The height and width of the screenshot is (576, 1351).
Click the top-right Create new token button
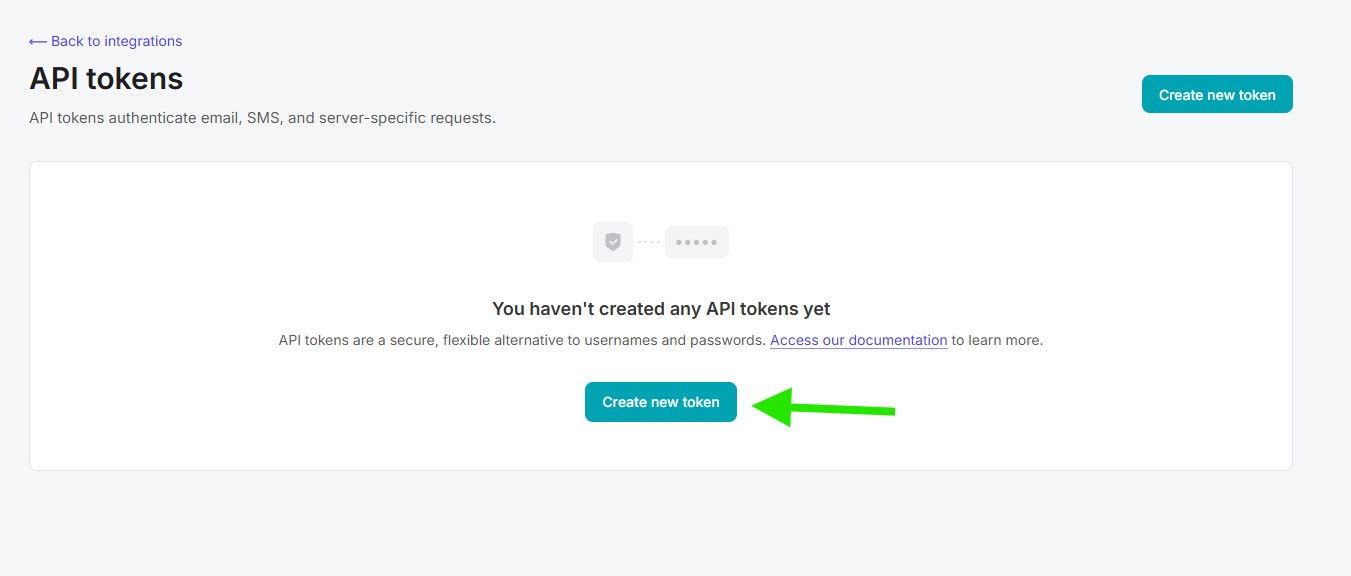pyautogui.click(x=1216, y=95)
